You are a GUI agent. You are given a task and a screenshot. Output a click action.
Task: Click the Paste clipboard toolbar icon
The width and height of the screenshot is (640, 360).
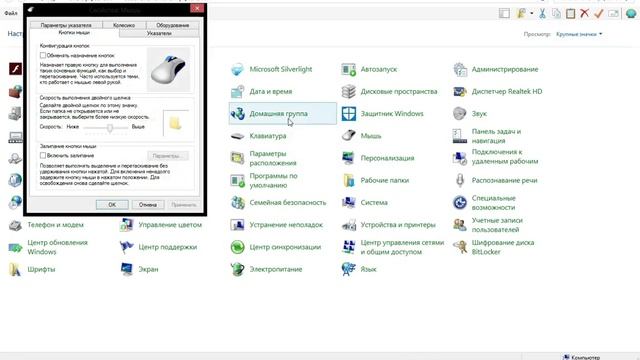click(570, 13)
